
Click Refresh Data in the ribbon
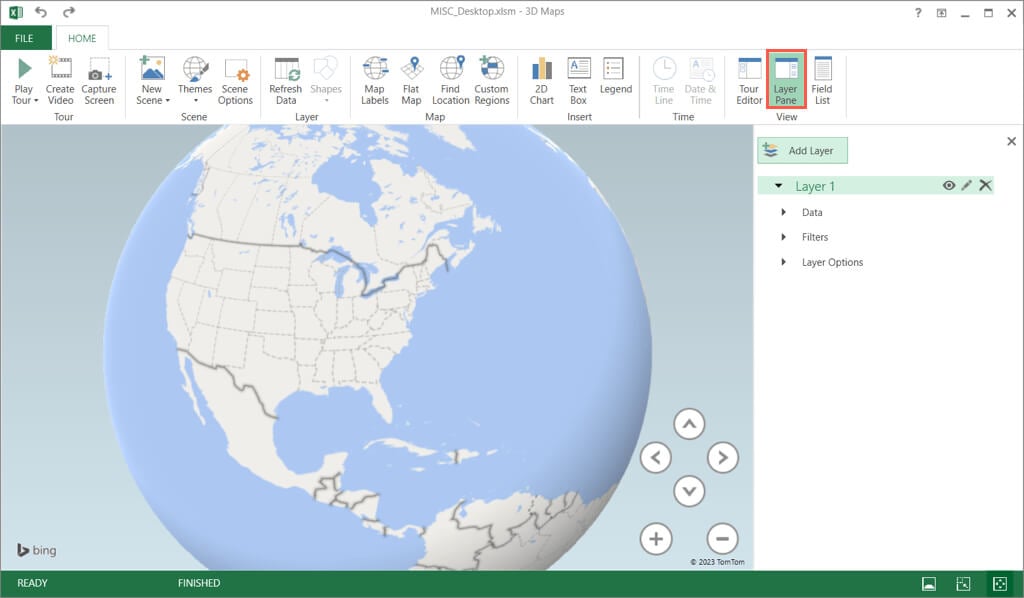tap(286, 80)
